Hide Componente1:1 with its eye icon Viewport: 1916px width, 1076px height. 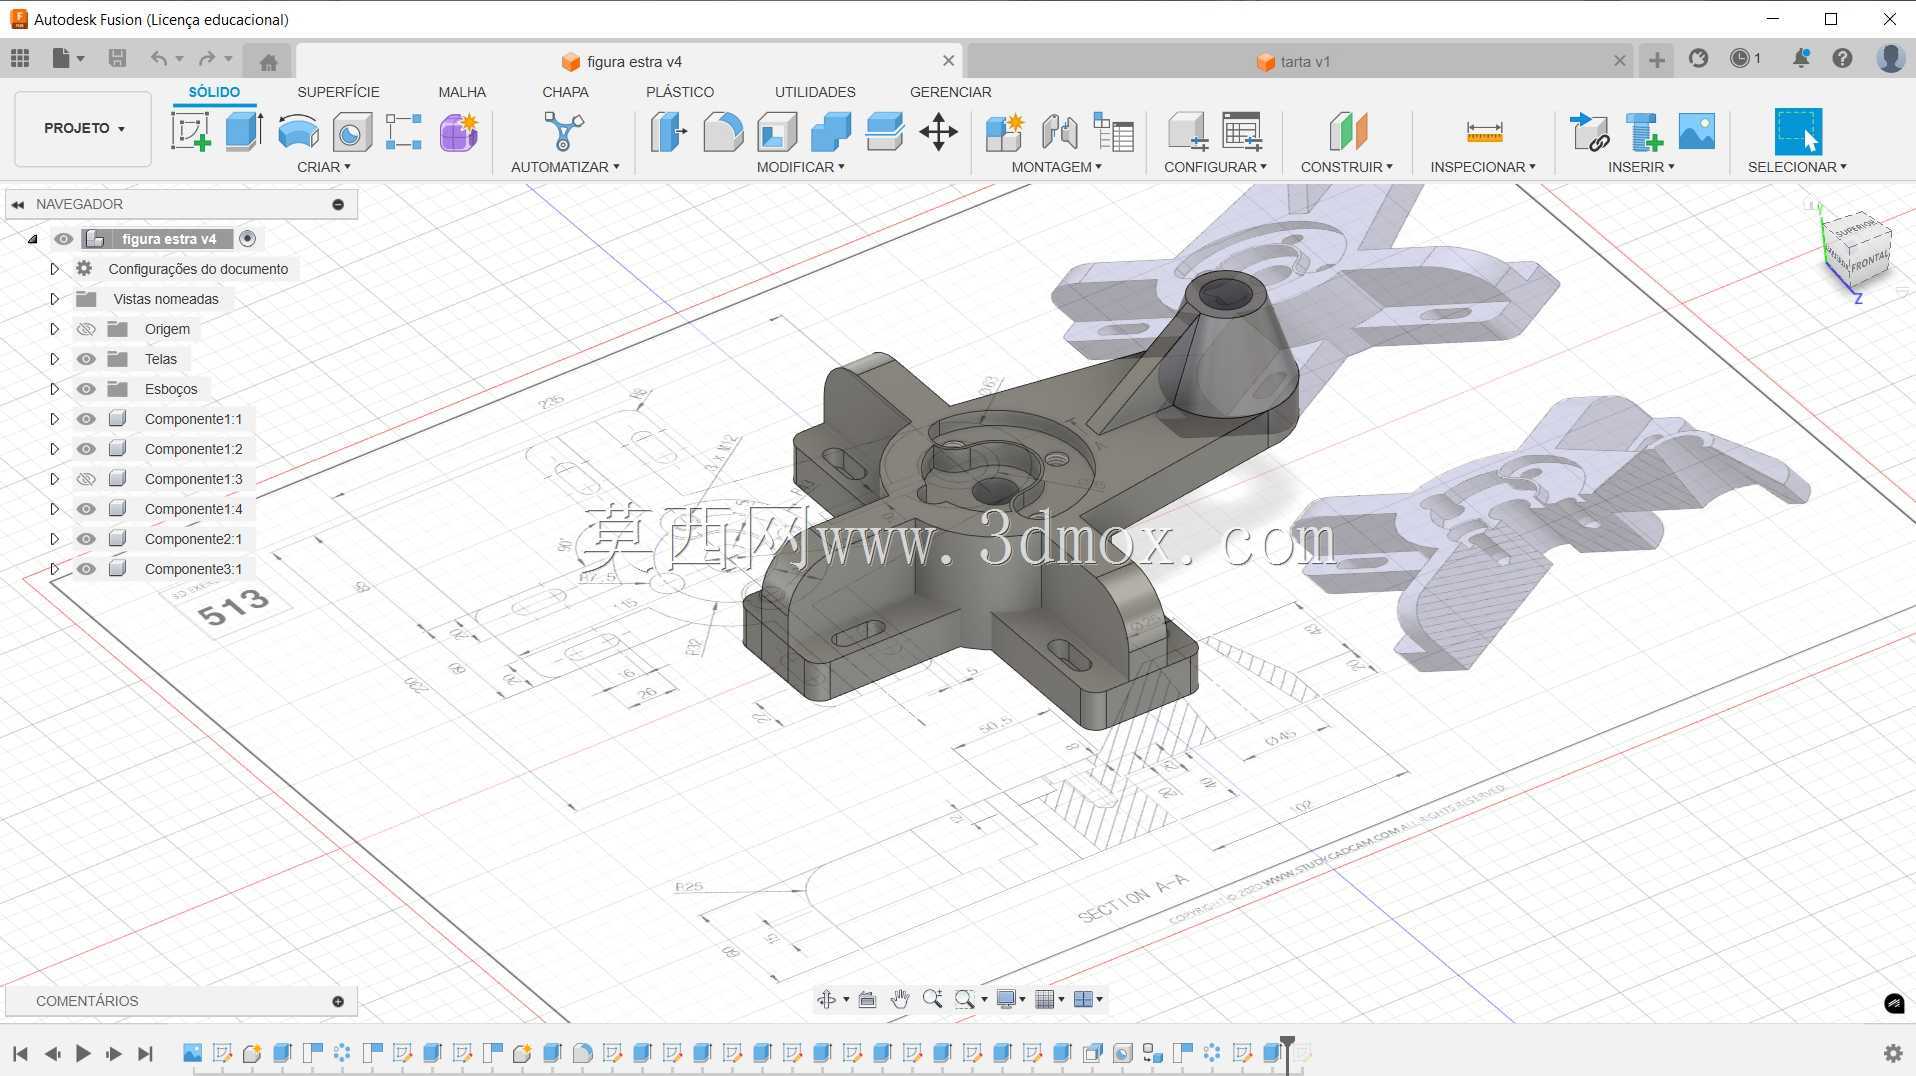click(x=86, y=419)
